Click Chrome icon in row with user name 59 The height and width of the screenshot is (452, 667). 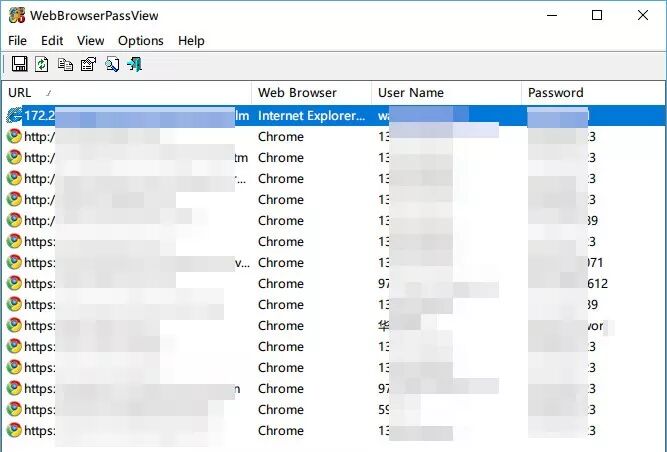coord(14,409)
